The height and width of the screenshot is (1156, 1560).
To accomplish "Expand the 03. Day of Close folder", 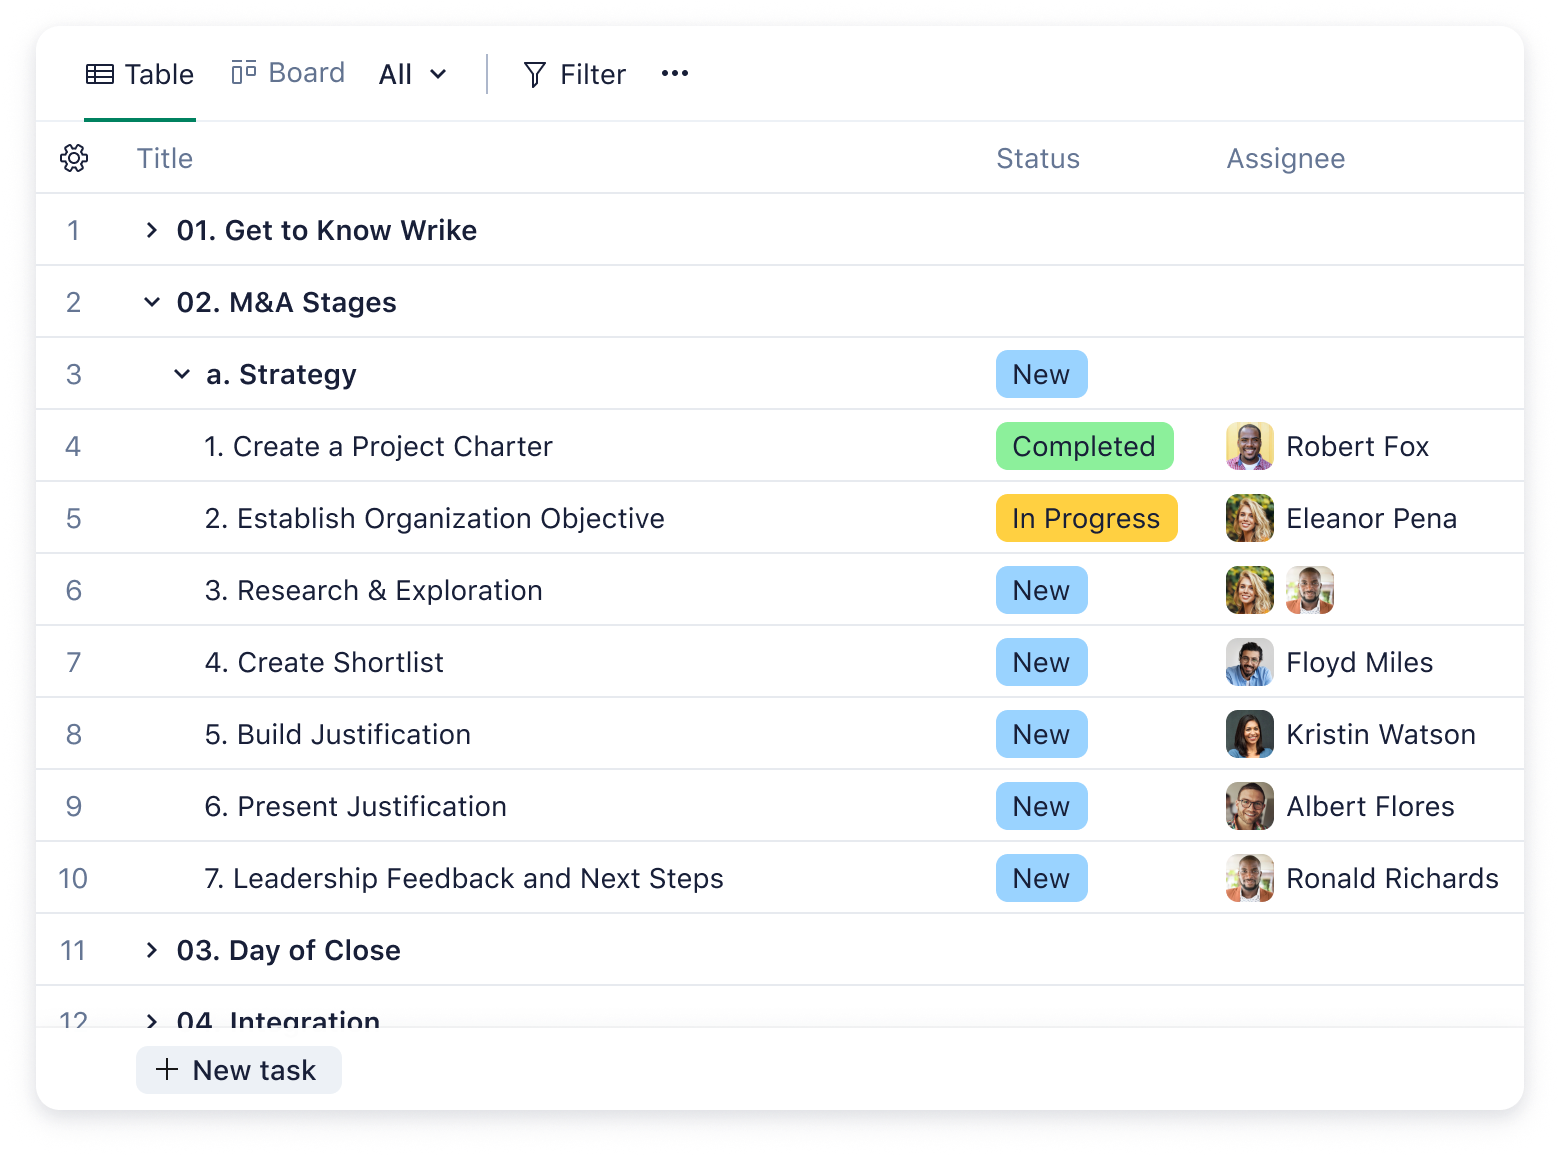I will click(x=151, y=950).
